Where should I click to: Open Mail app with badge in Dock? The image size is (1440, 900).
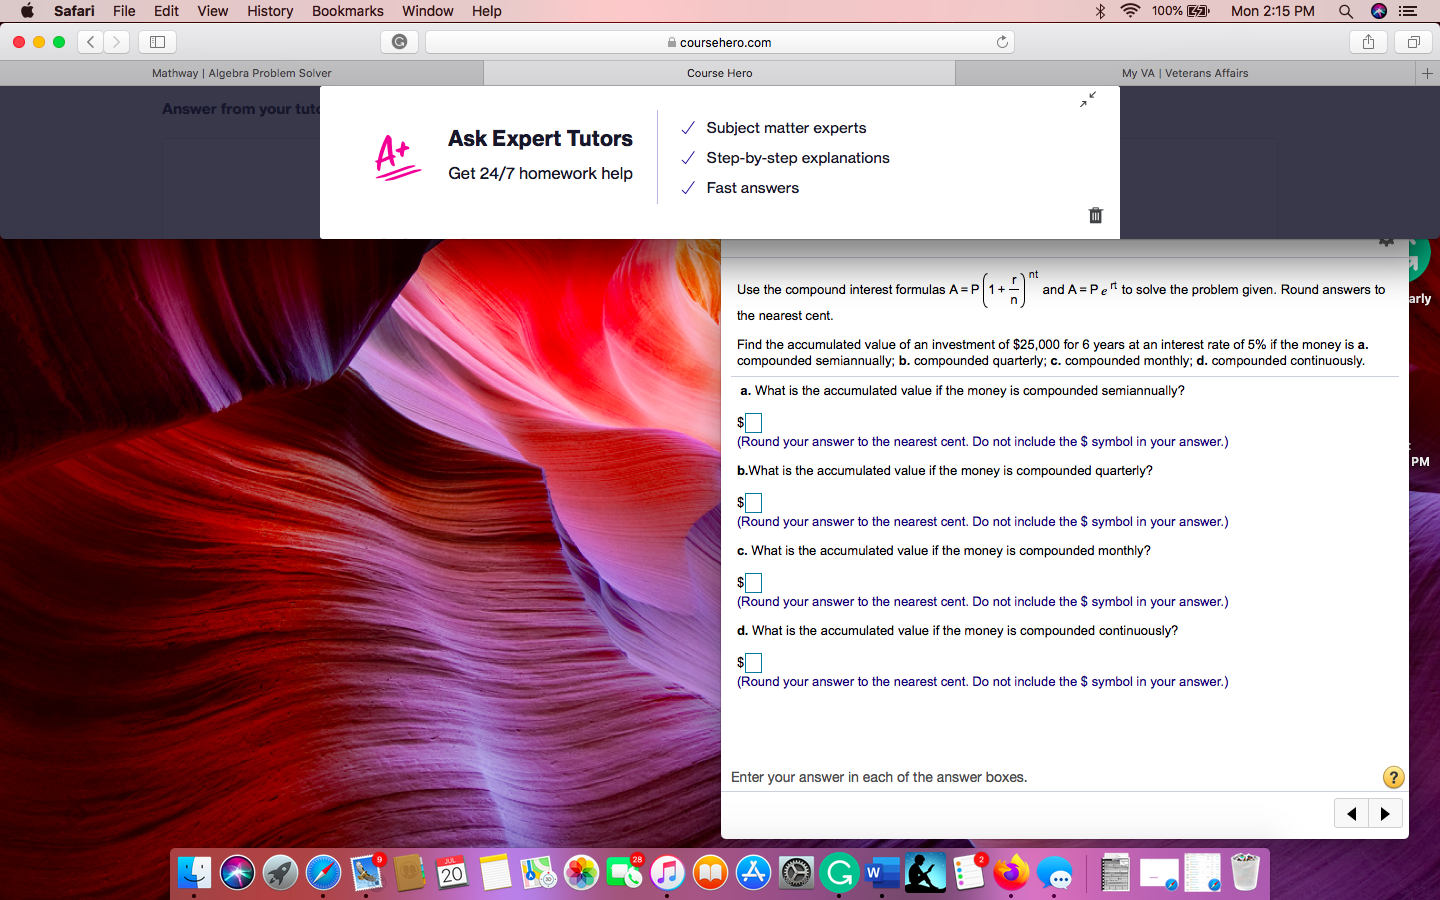[x=366, y=873]
